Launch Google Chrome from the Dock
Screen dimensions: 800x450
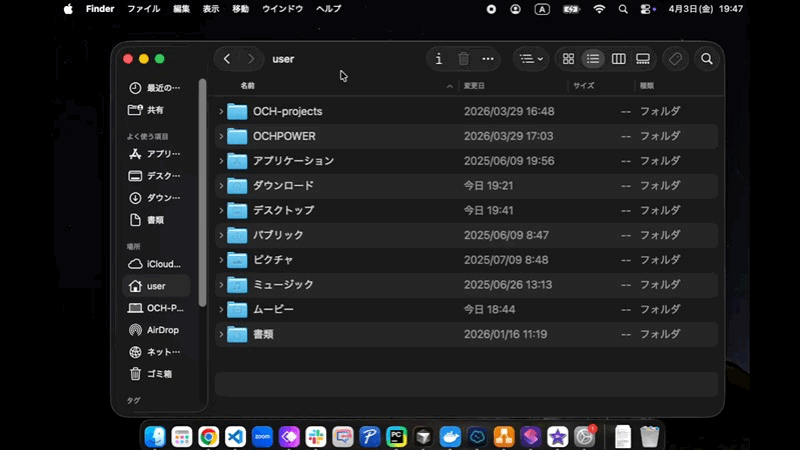pos(208,437)
